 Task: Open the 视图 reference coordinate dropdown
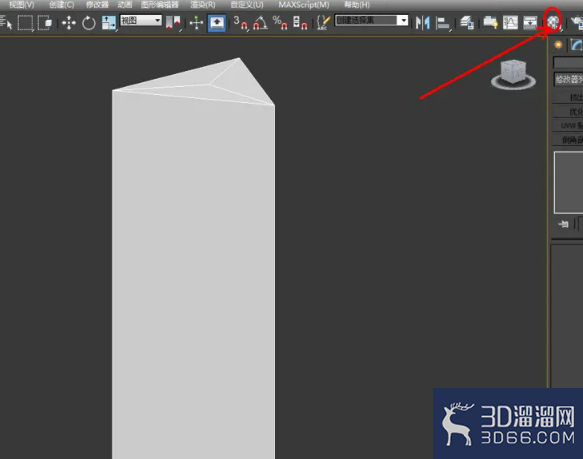tap(141, 20)
